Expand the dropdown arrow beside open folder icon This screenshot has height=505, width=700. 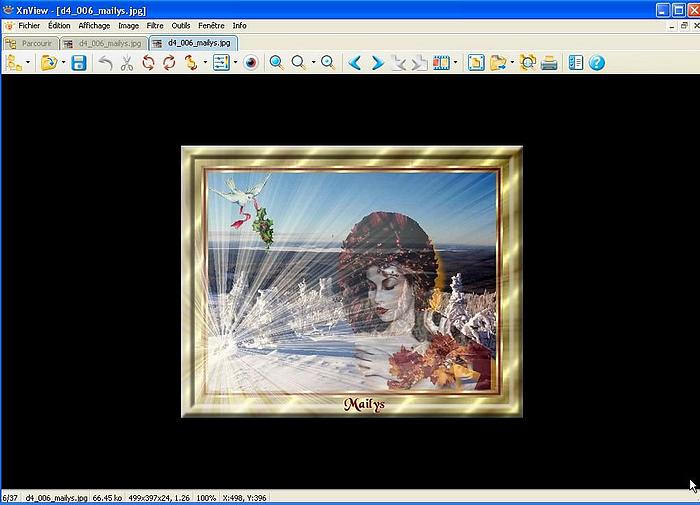coord(63,63)
